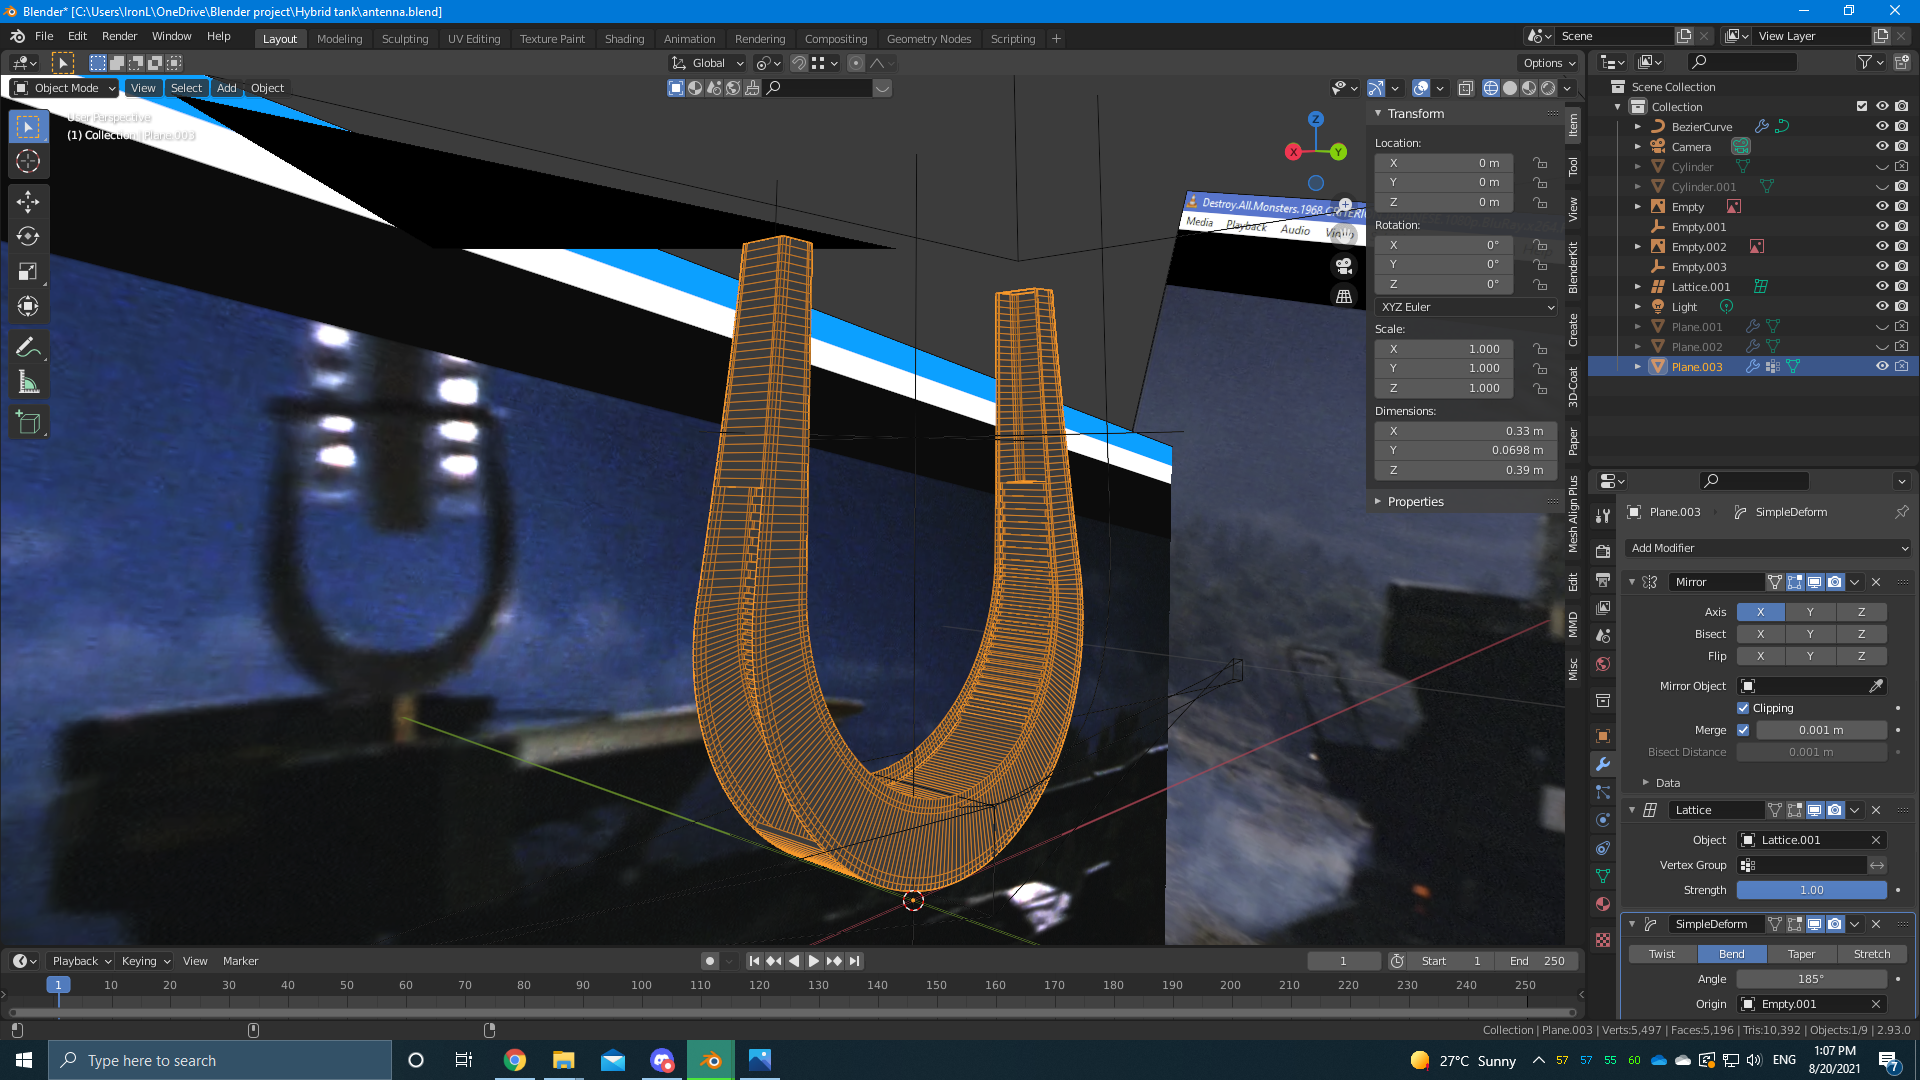Toggle X-ray mode

pos(1465,88)
